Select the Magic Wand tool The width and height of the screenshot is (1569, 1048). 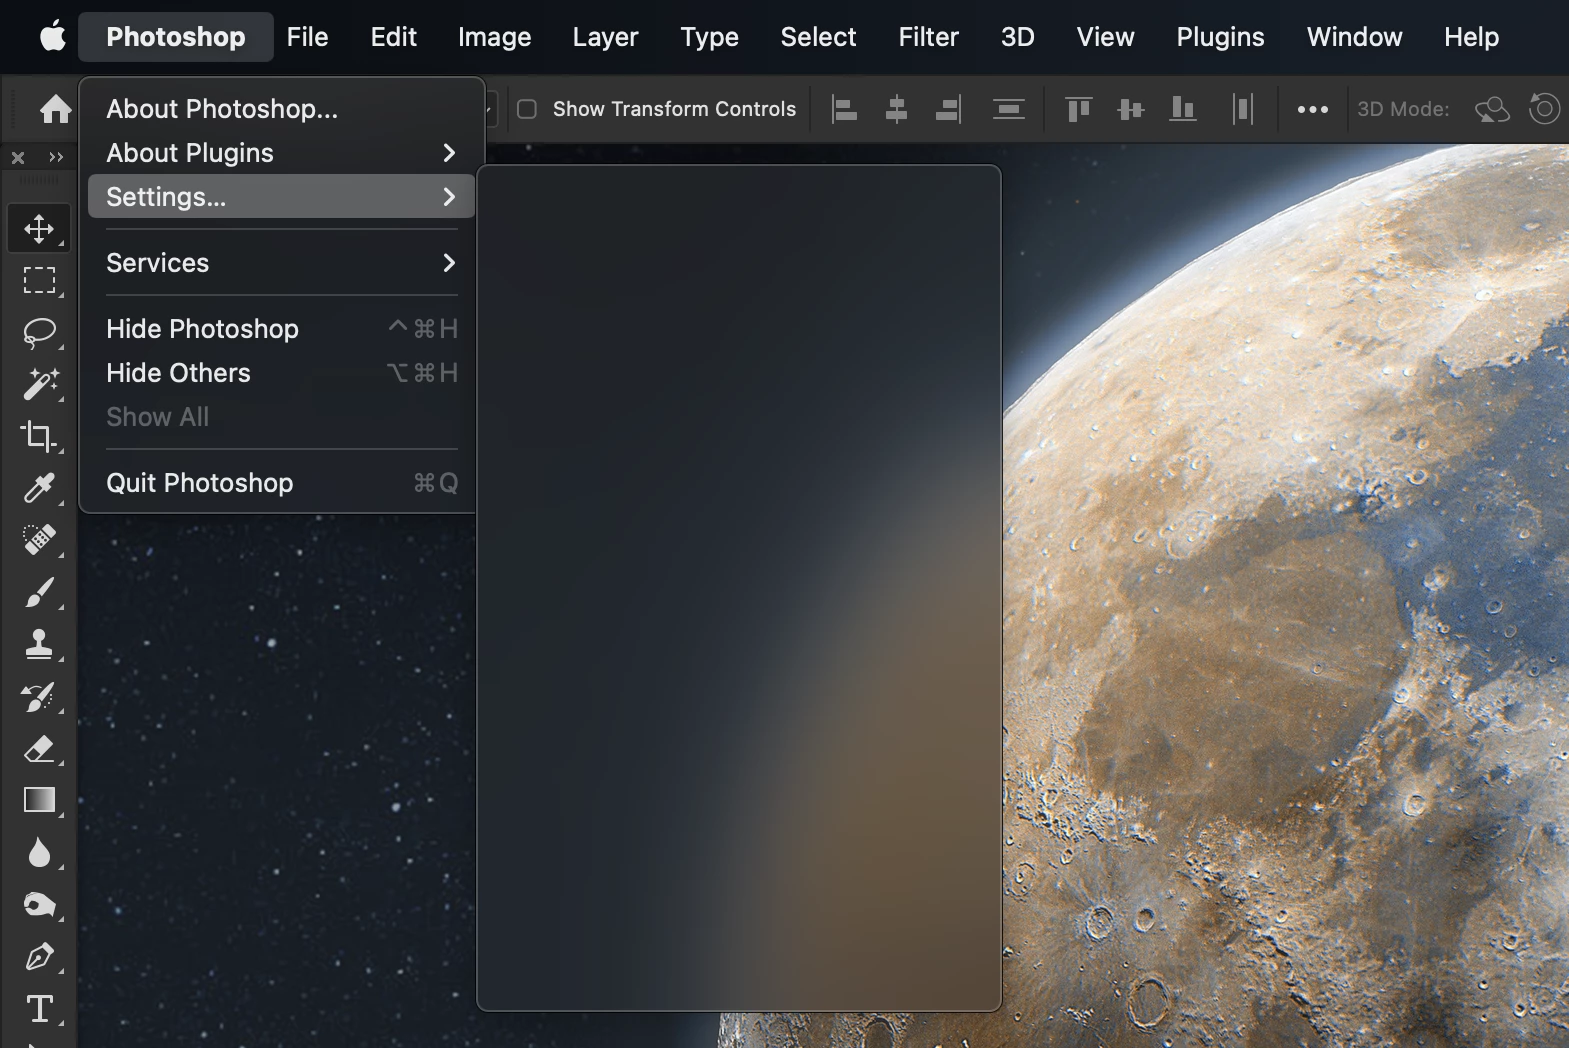(x=39, y=384)
